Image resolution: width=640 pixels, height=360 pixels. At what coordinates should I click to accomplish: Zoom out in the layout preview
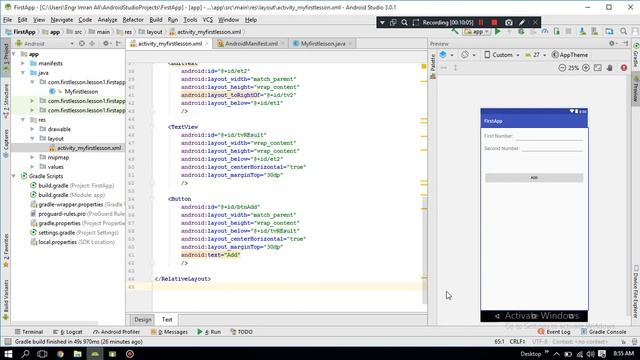[x=562, y=68]
